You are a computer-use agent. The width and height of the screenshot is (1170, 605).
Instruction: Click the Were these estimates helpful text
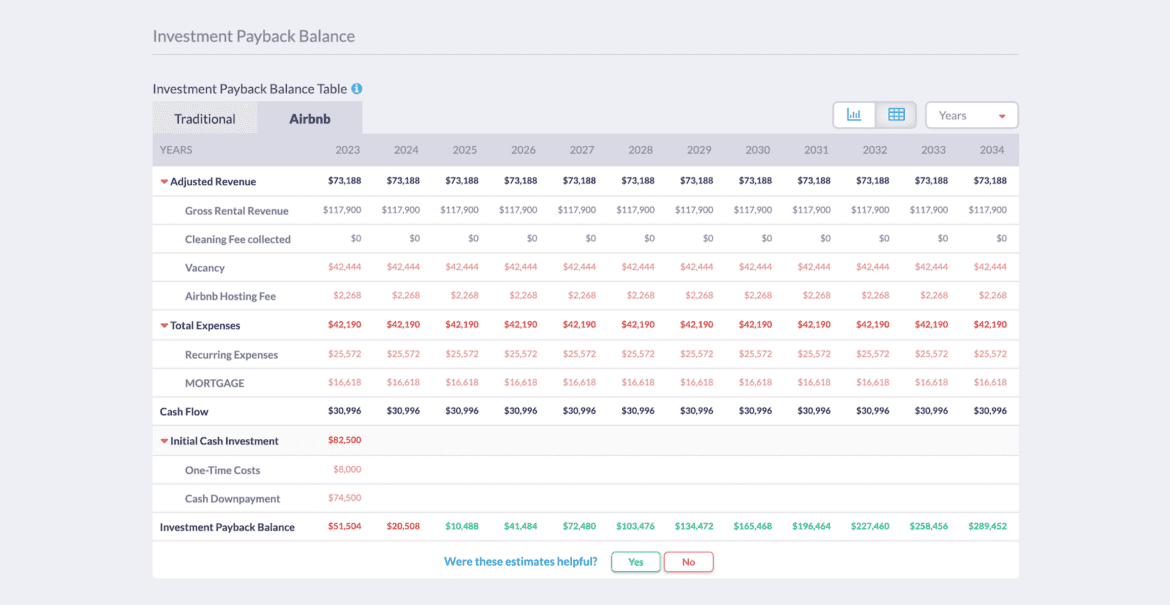click(521, 562)
